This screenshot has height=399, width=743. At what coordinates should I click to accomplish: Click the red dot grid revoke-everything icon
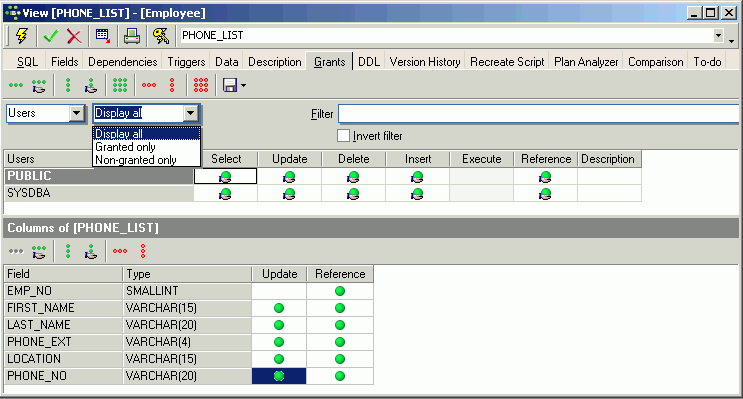[x=201, y=85]
